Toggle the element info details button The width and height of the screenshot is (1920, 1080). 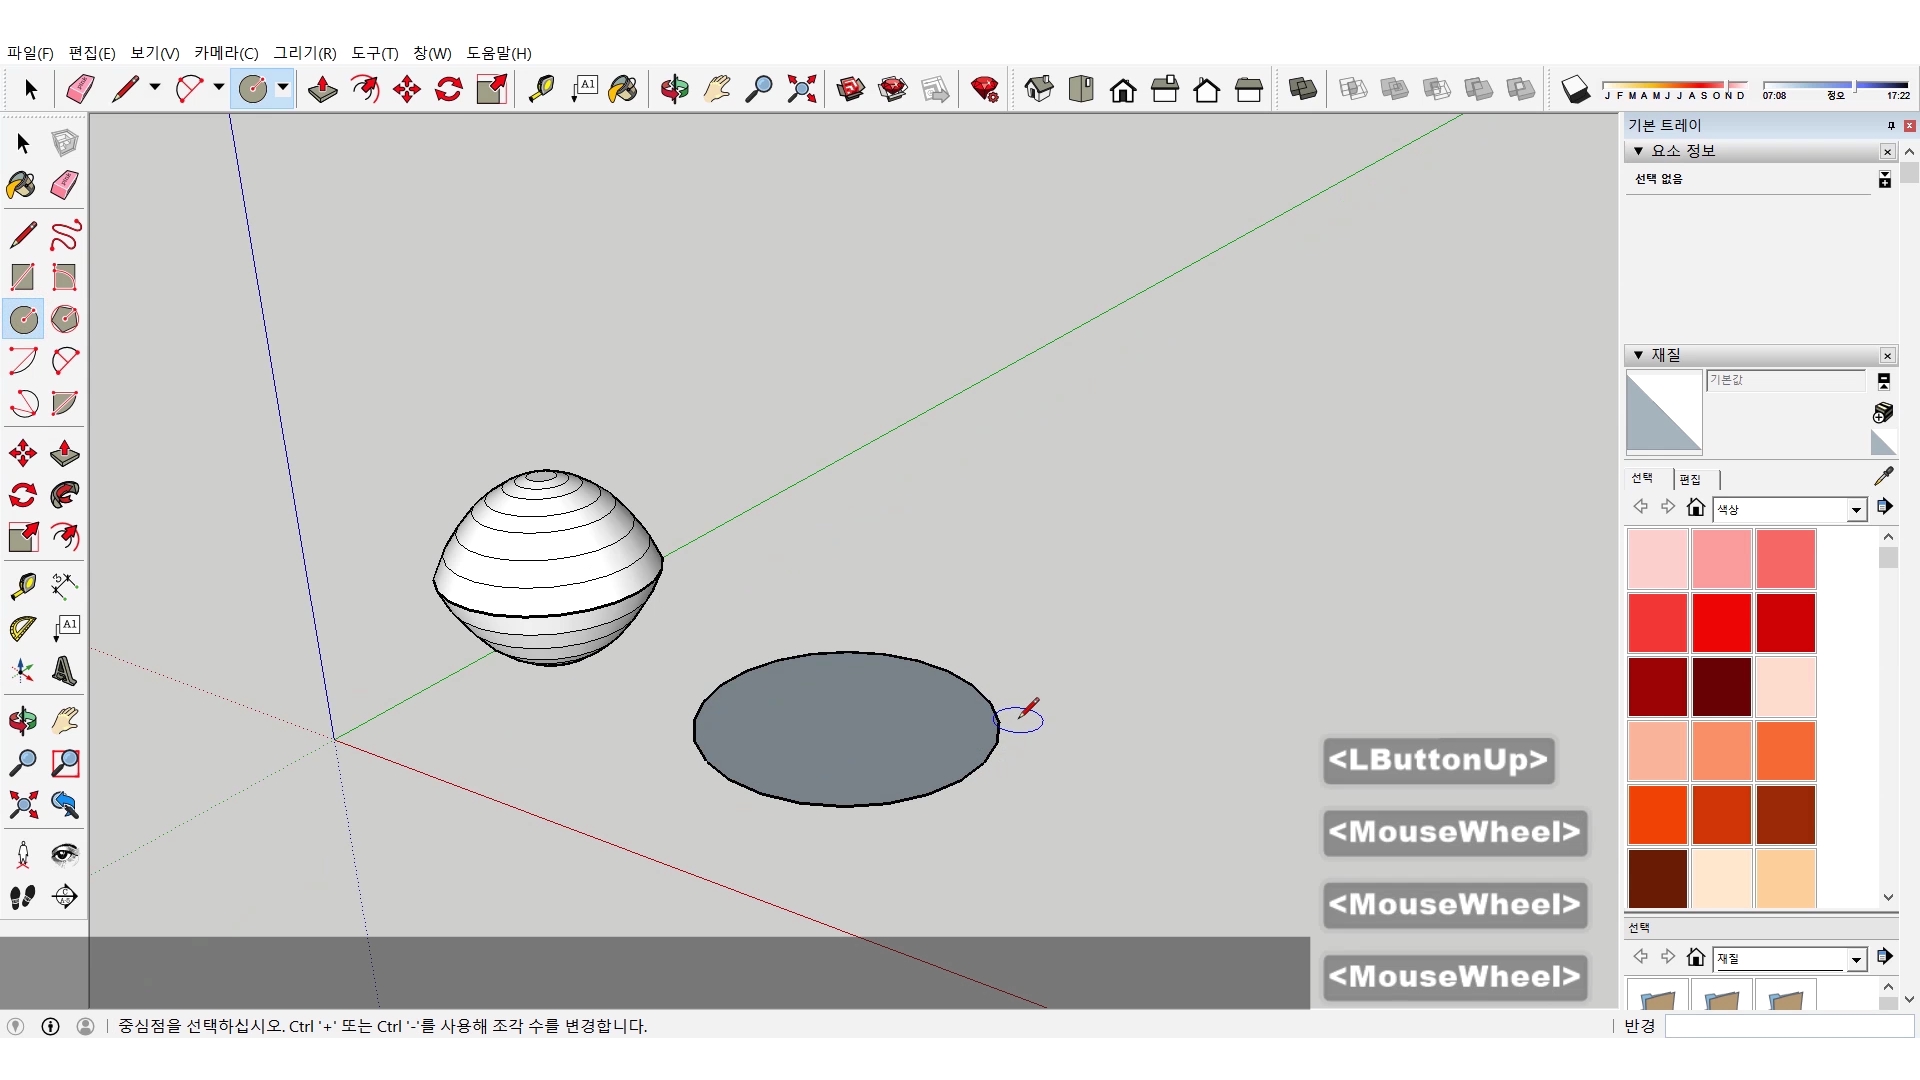pos(1884,179)
